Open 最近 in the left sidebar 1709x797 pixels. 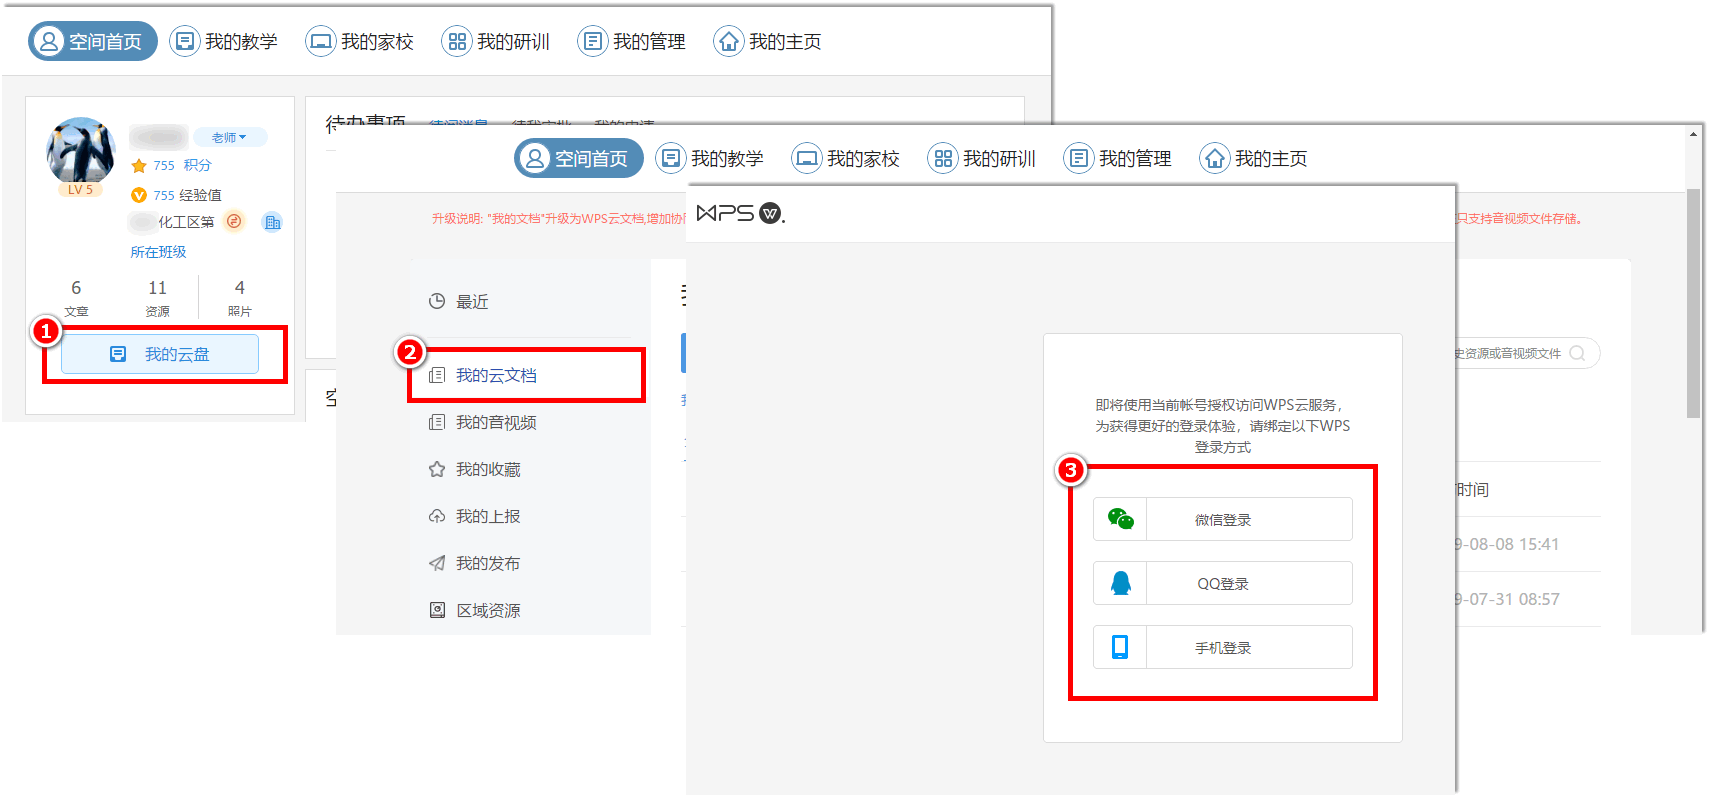click(471, 302)
